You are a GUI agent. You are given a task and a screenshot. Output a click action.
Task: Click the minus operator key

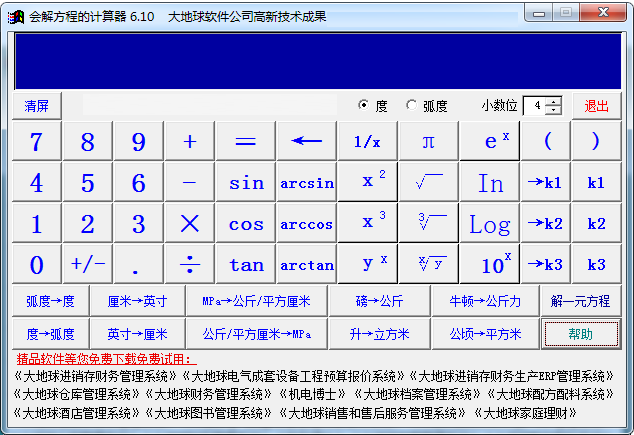(x=190, y=182)
